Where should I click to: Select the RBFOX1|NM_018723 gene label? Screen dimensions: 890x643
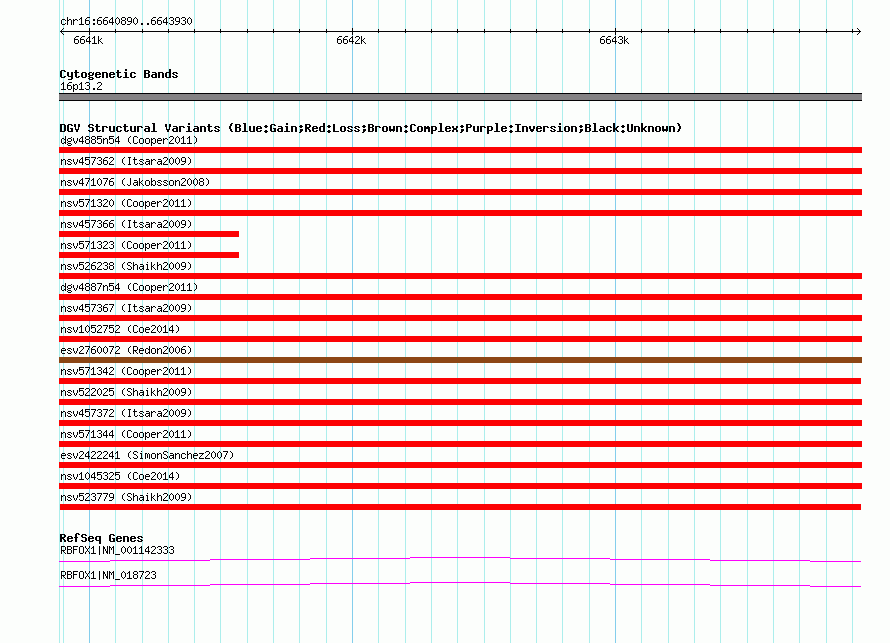point(108,575)
